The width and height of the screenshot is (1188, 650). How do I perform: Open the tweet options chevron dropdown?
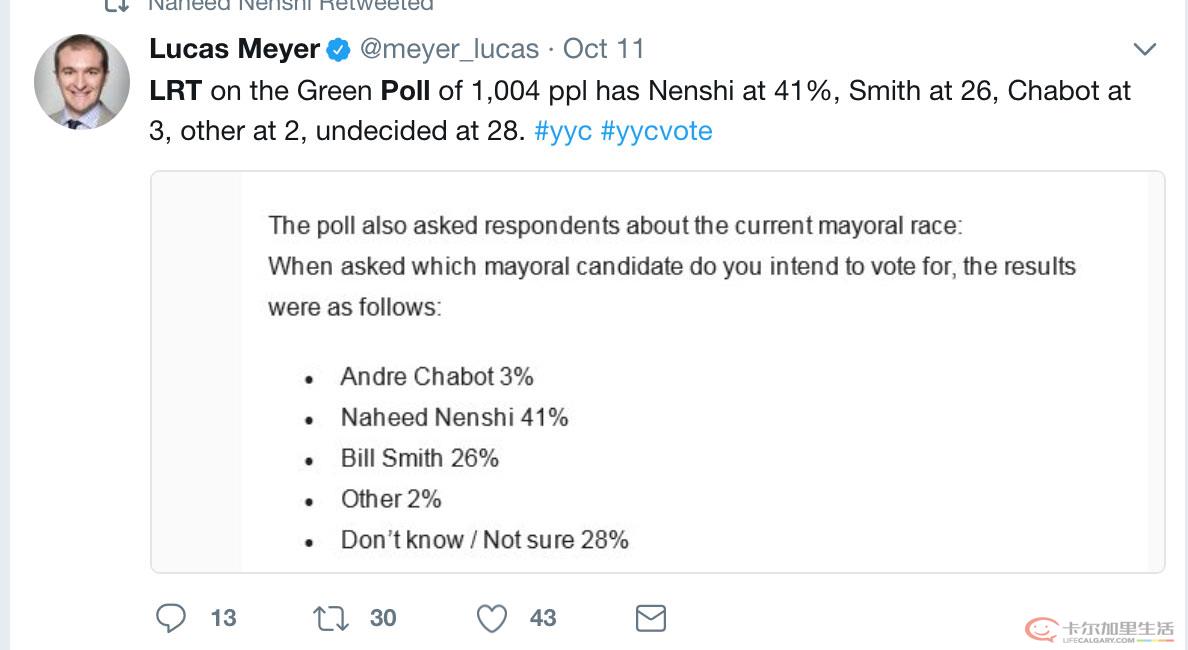click(1143, 49)
